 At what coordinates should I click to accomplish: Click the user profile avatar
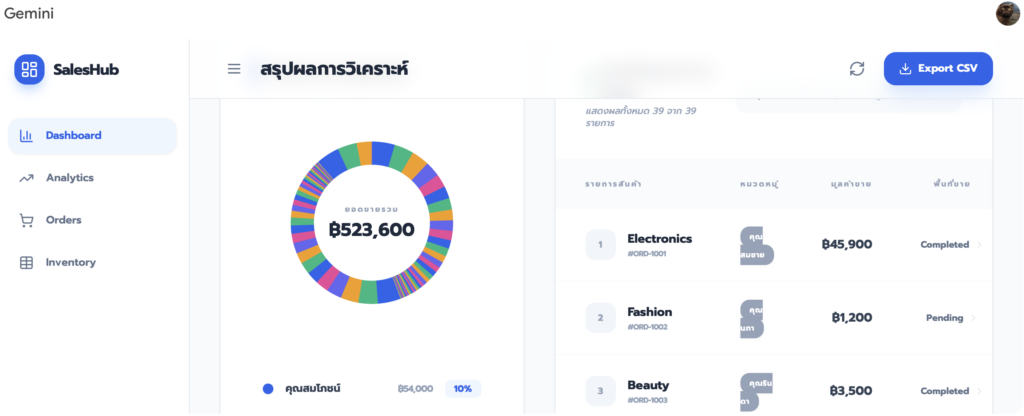point(1008,13)
